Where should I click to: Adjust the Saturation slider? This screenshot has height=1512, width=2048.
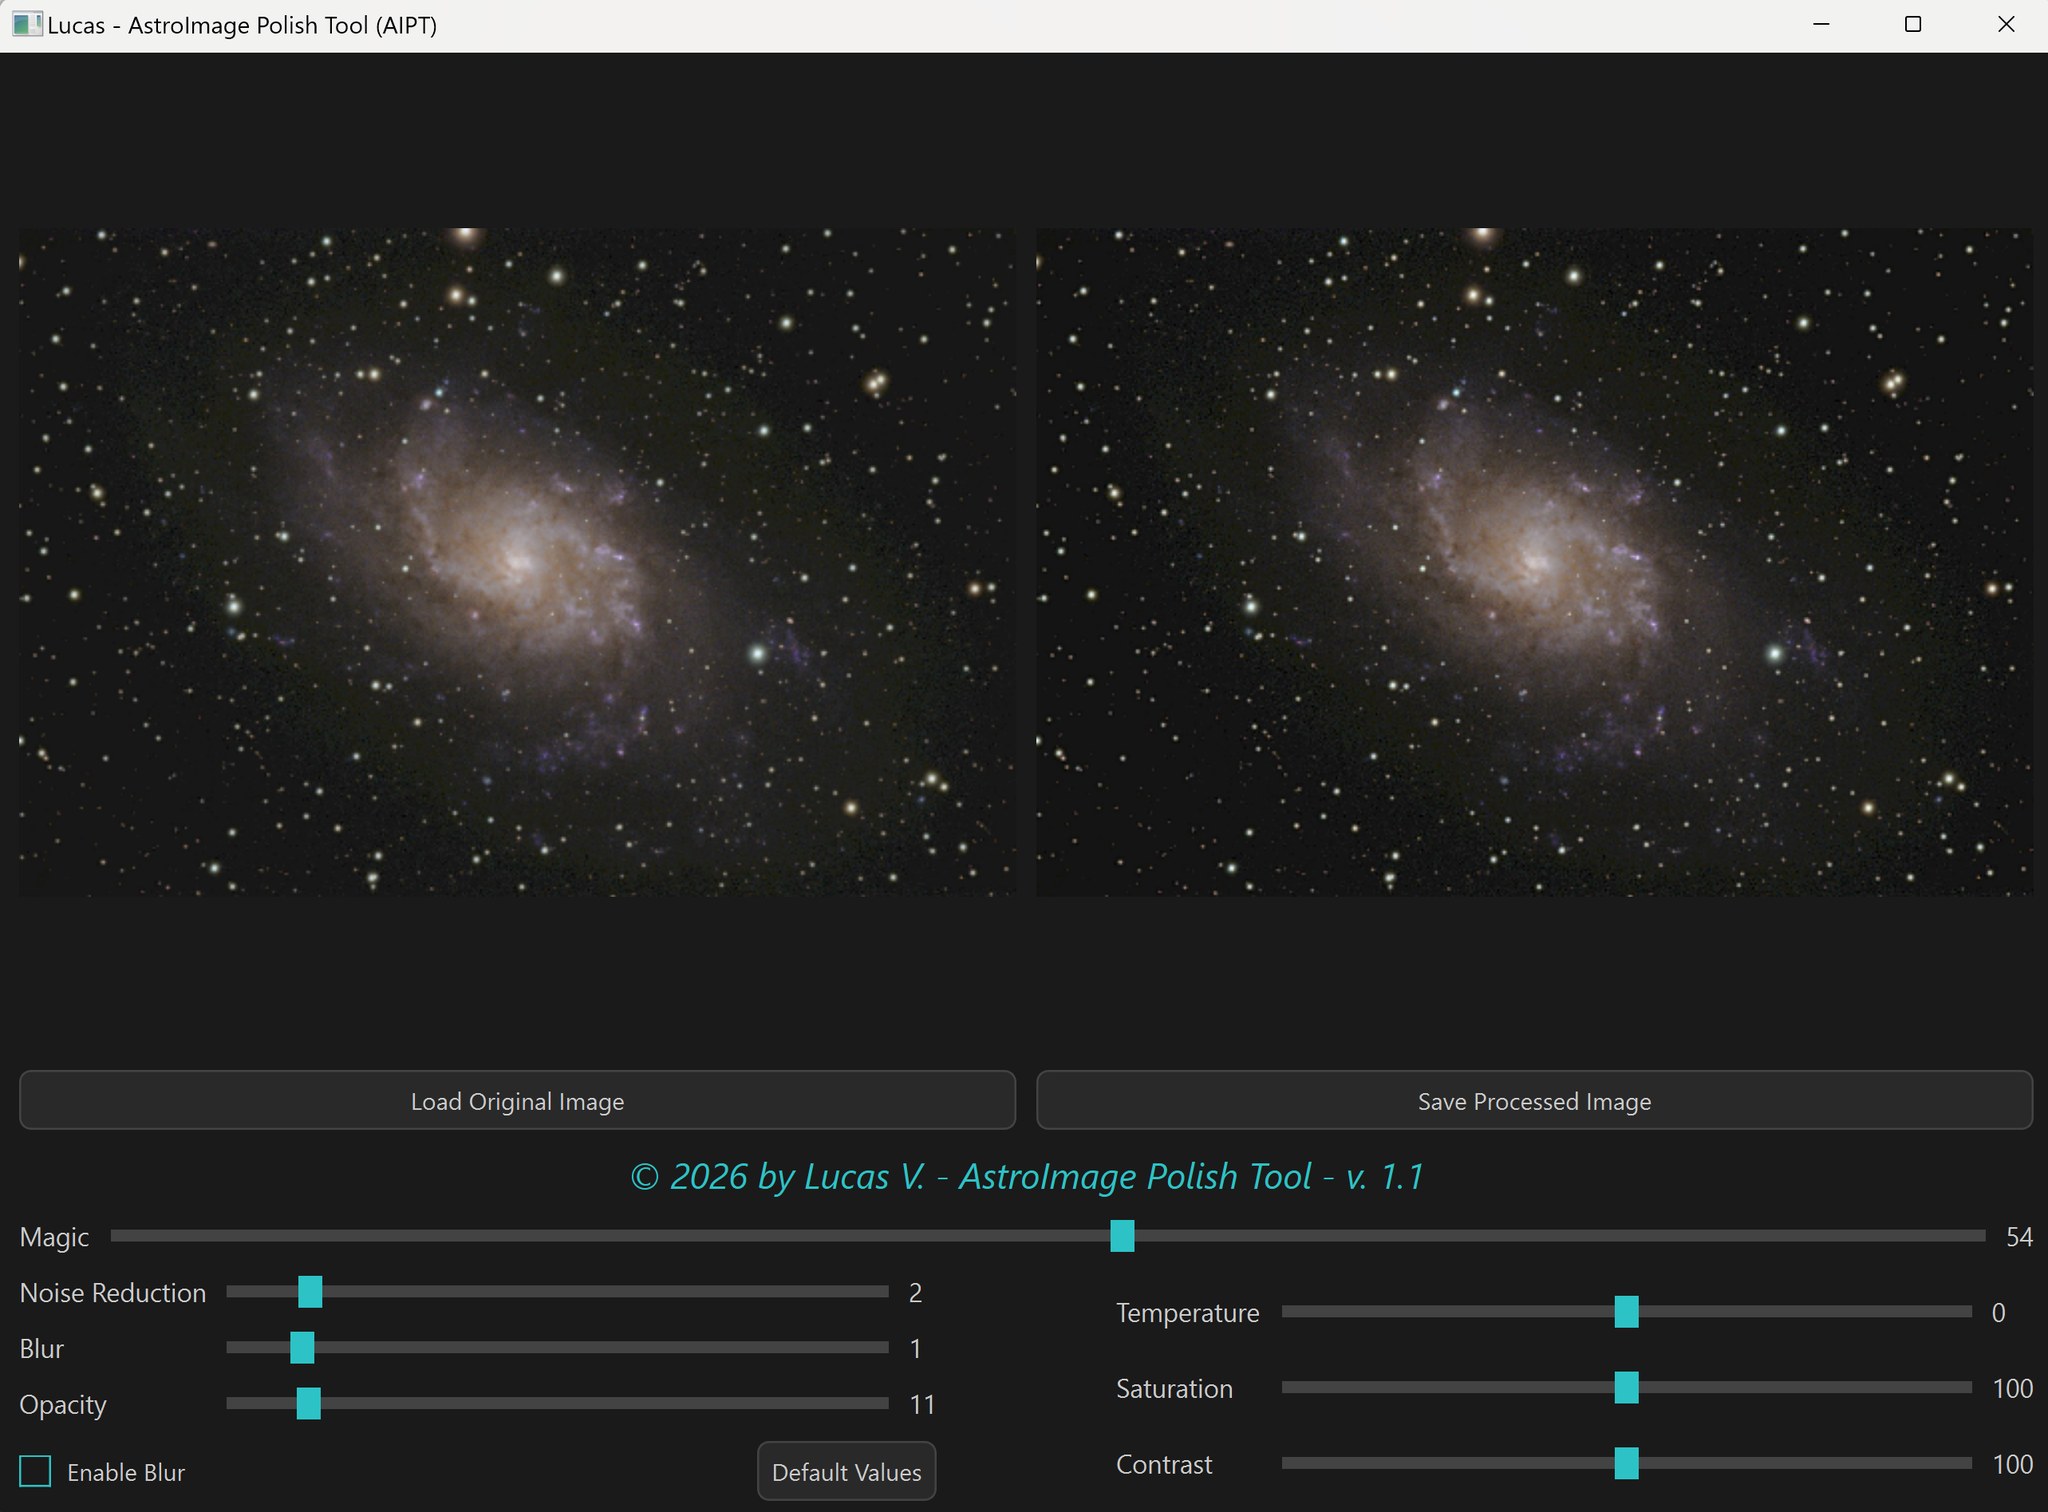point(1628,1388)
